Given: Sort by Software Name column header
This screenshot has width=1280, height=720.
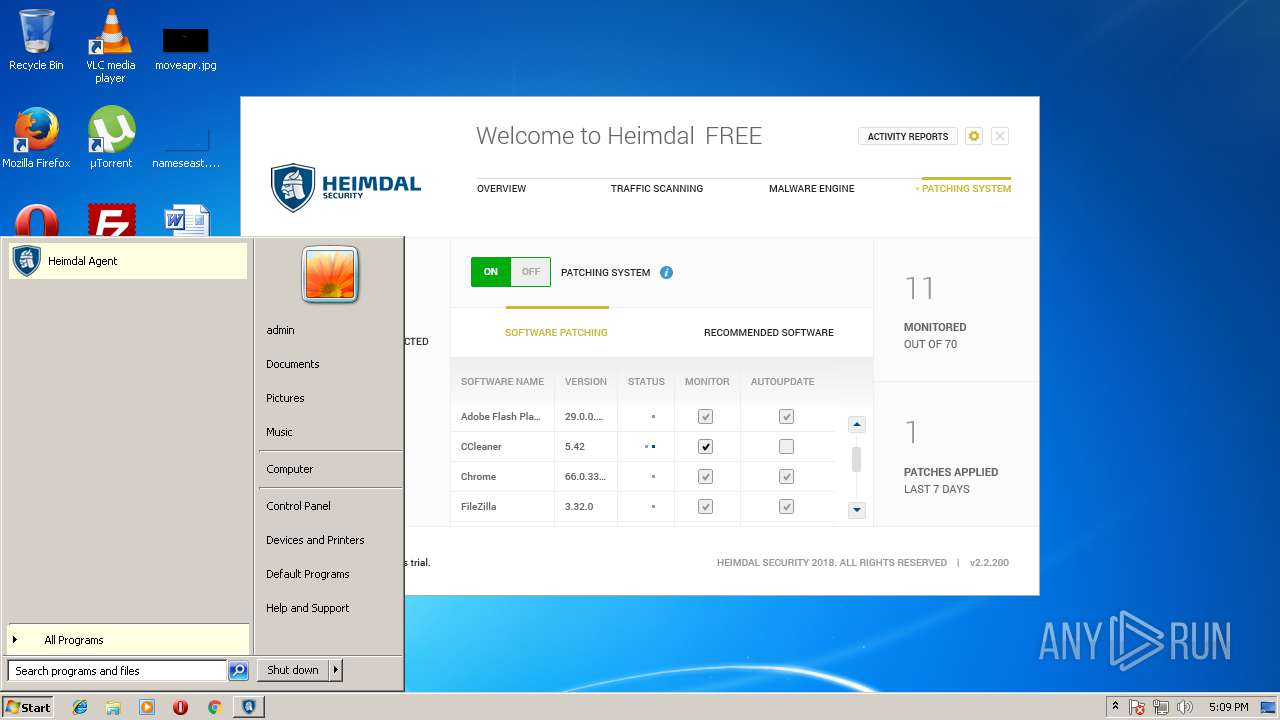Looking at the screenshot, I should point(502,381).
